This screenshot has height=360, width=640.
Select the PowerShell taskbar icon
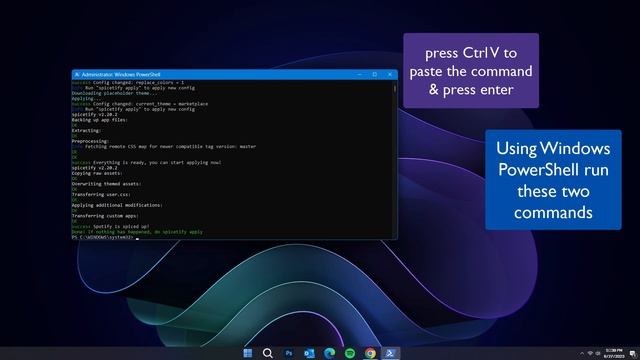coord(390,353)
